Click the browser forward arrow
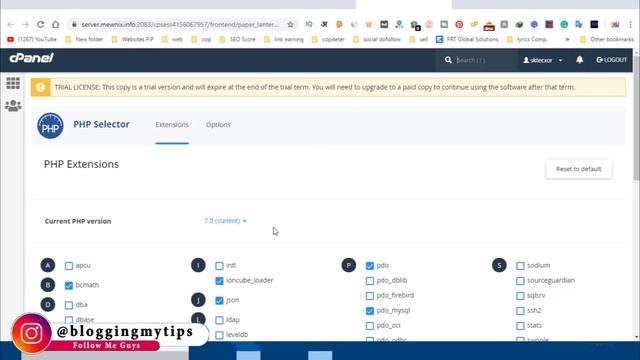This screenshot has width=640, height=360. pos(25,24)
